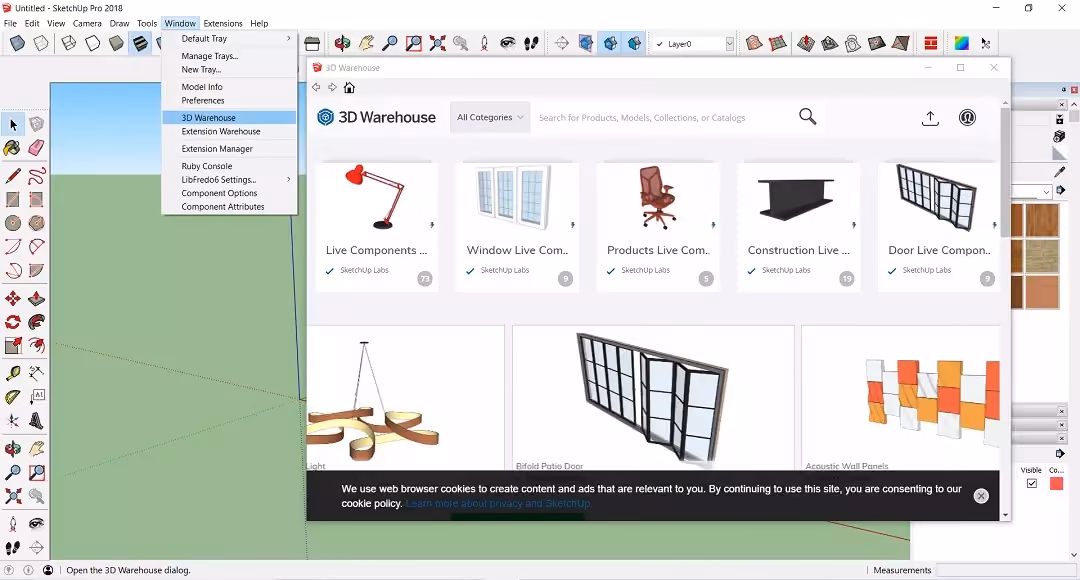Dismiss the cookie notice banner
The width and height of the screenshot is (1080, 580).
(981, 496)
